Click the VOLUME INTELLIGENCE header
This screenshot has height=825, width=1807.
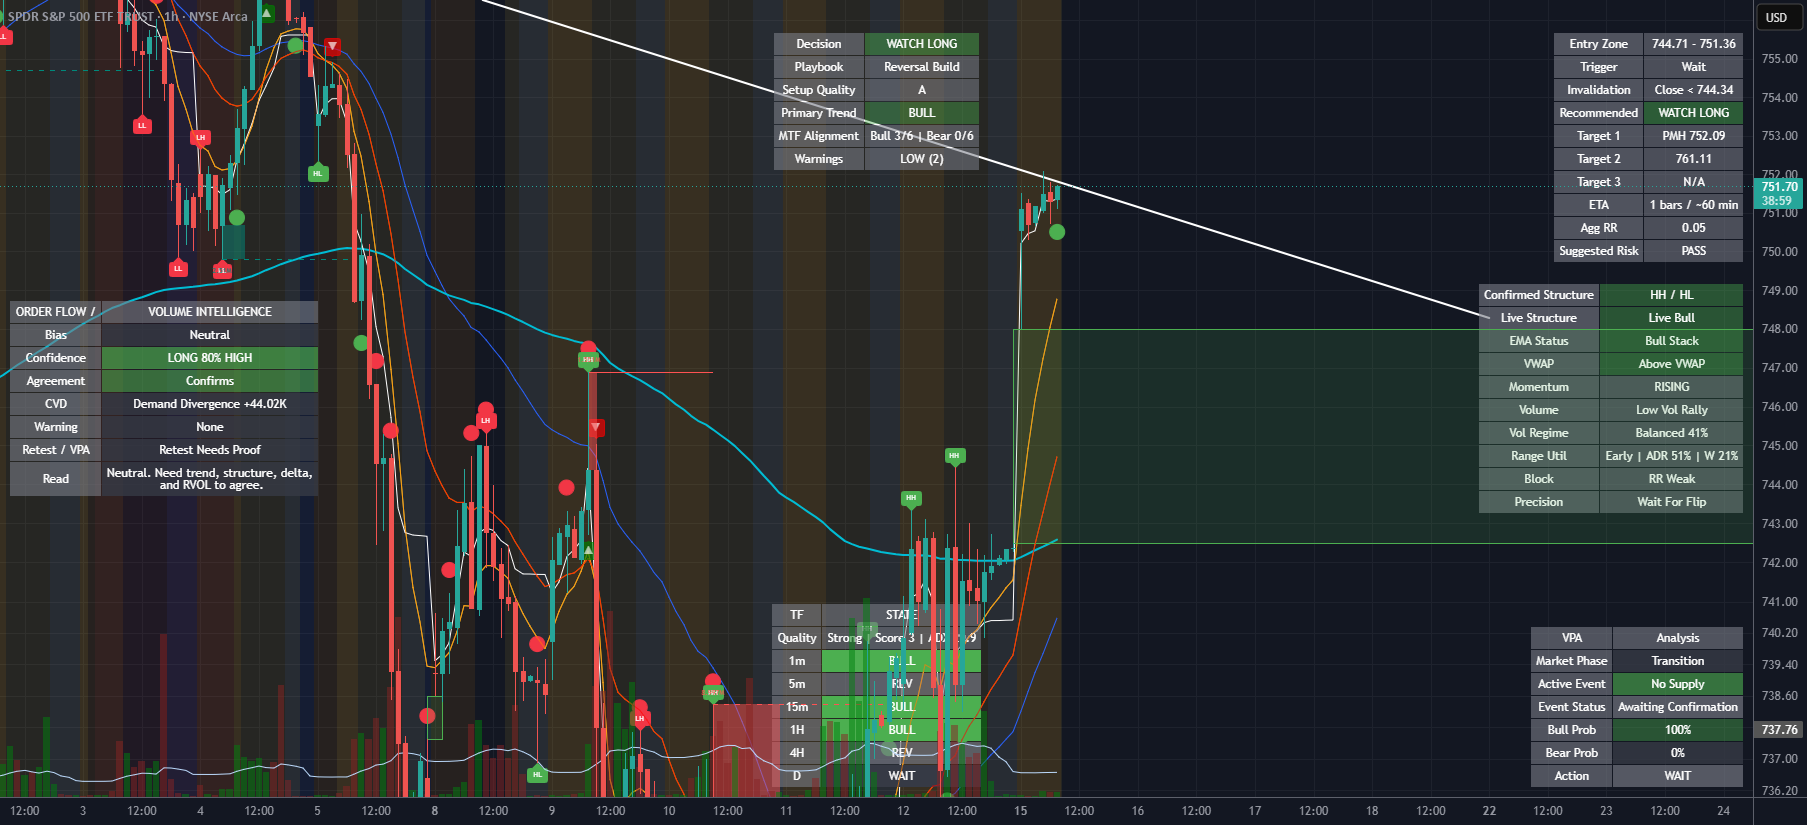coord(209,312)
